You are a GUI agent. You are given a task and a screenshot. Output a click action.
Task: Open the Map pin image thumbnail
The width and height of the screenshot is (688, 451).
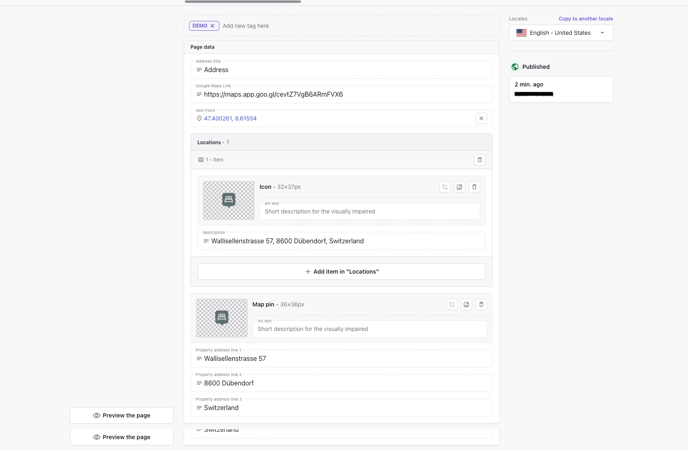click(221, 318)
